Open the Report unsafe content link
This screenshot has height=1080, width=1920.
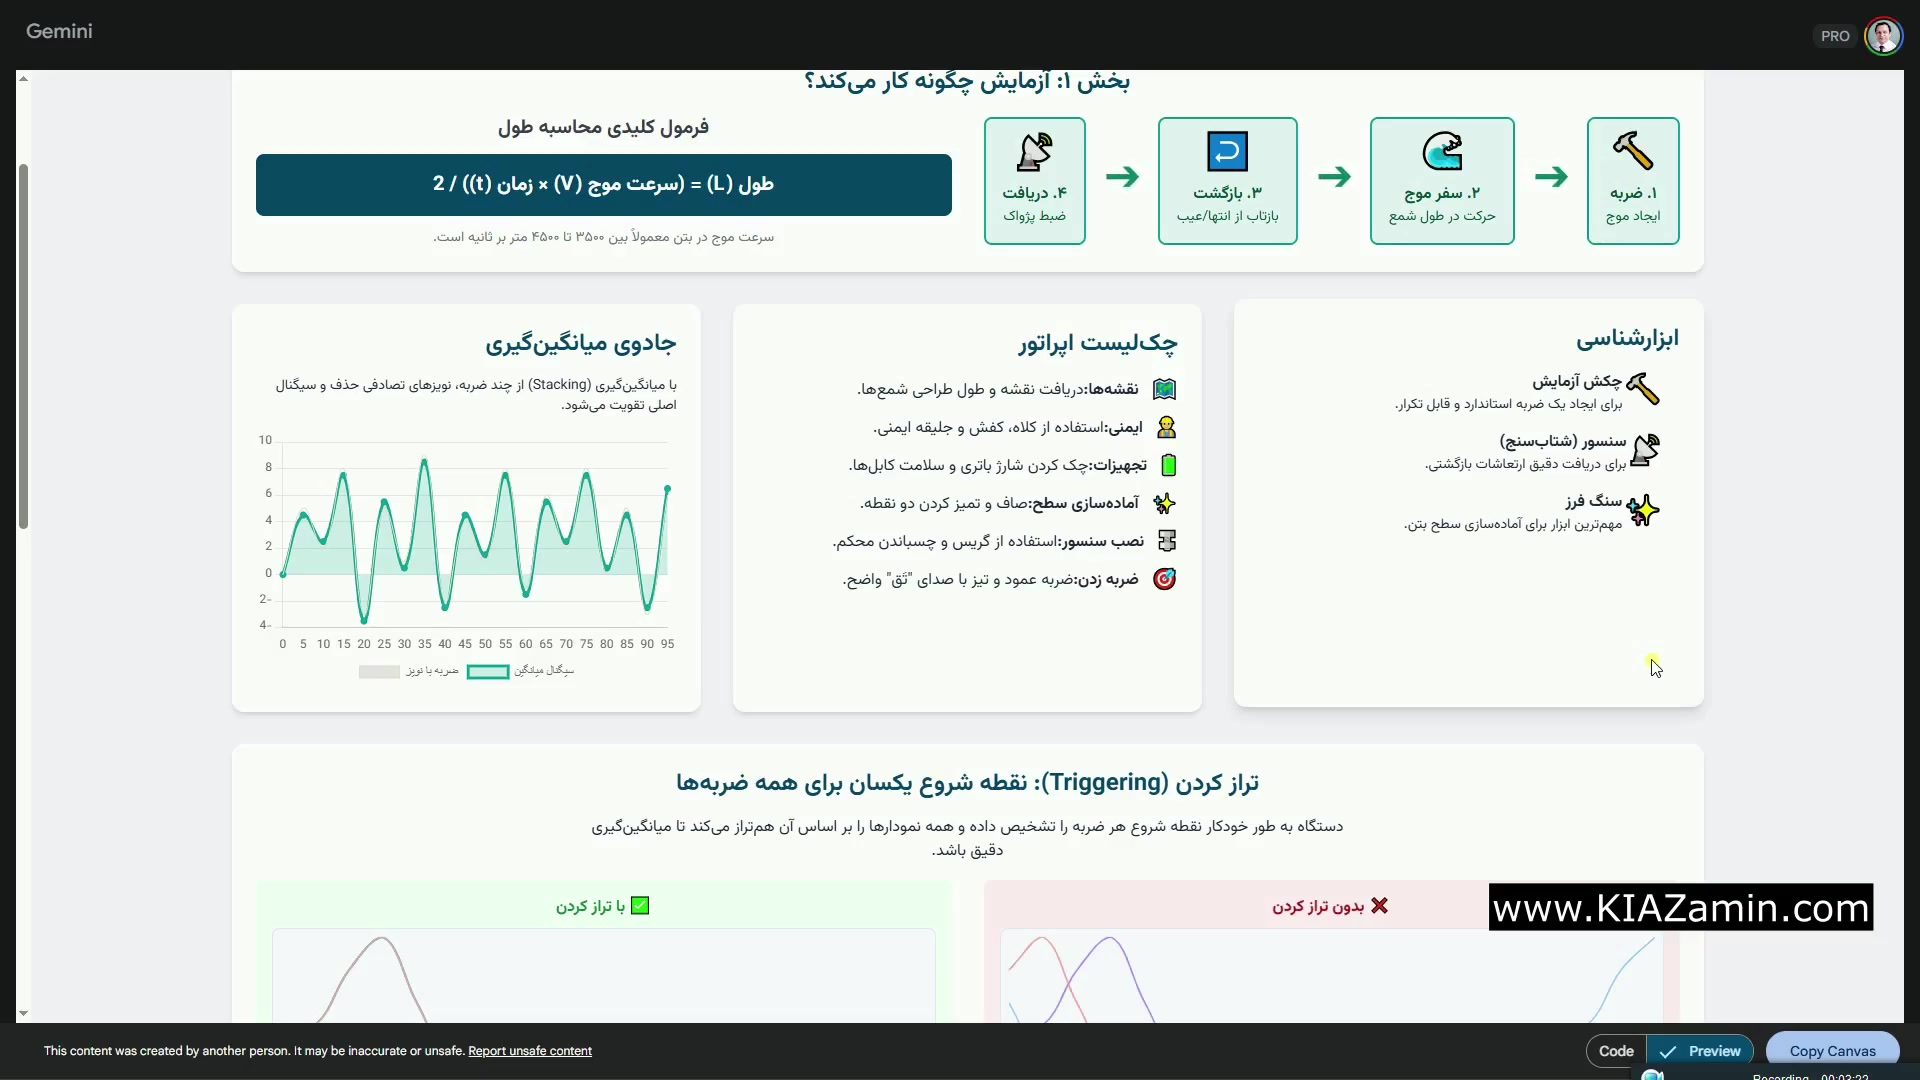click(x=530, y=1051)
